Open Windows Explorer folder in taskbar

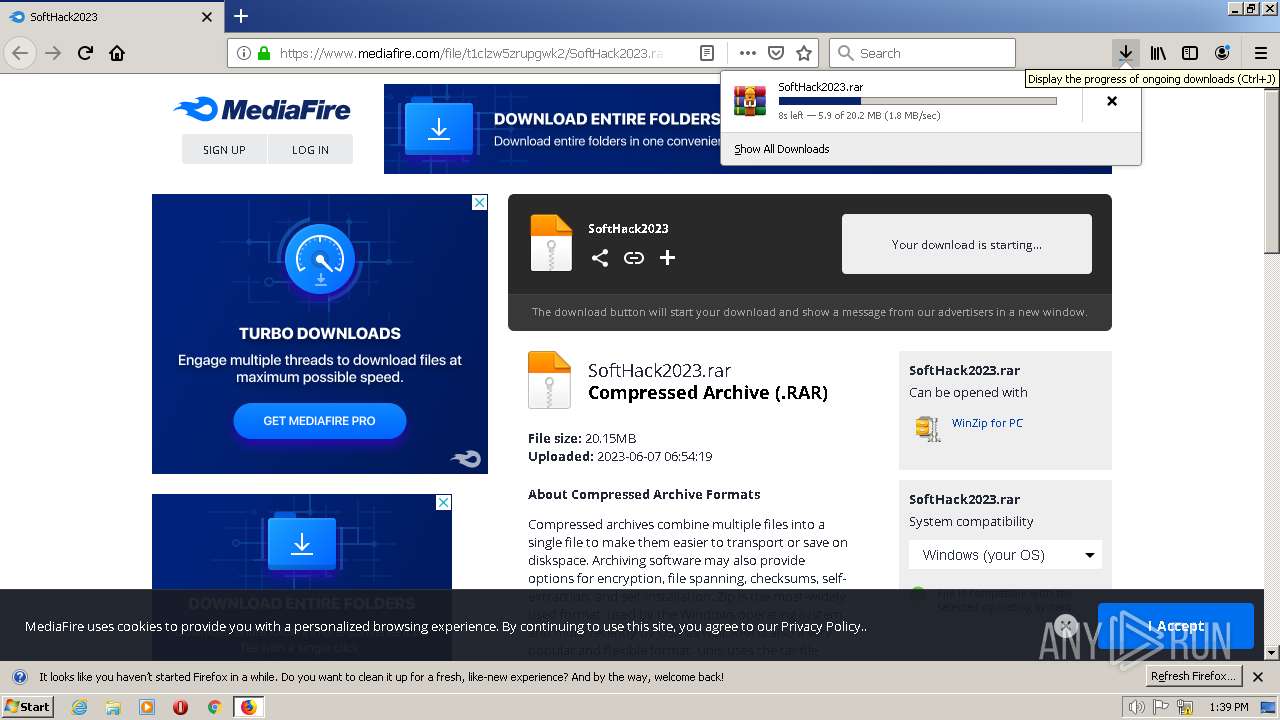click(x=113, y=707)
